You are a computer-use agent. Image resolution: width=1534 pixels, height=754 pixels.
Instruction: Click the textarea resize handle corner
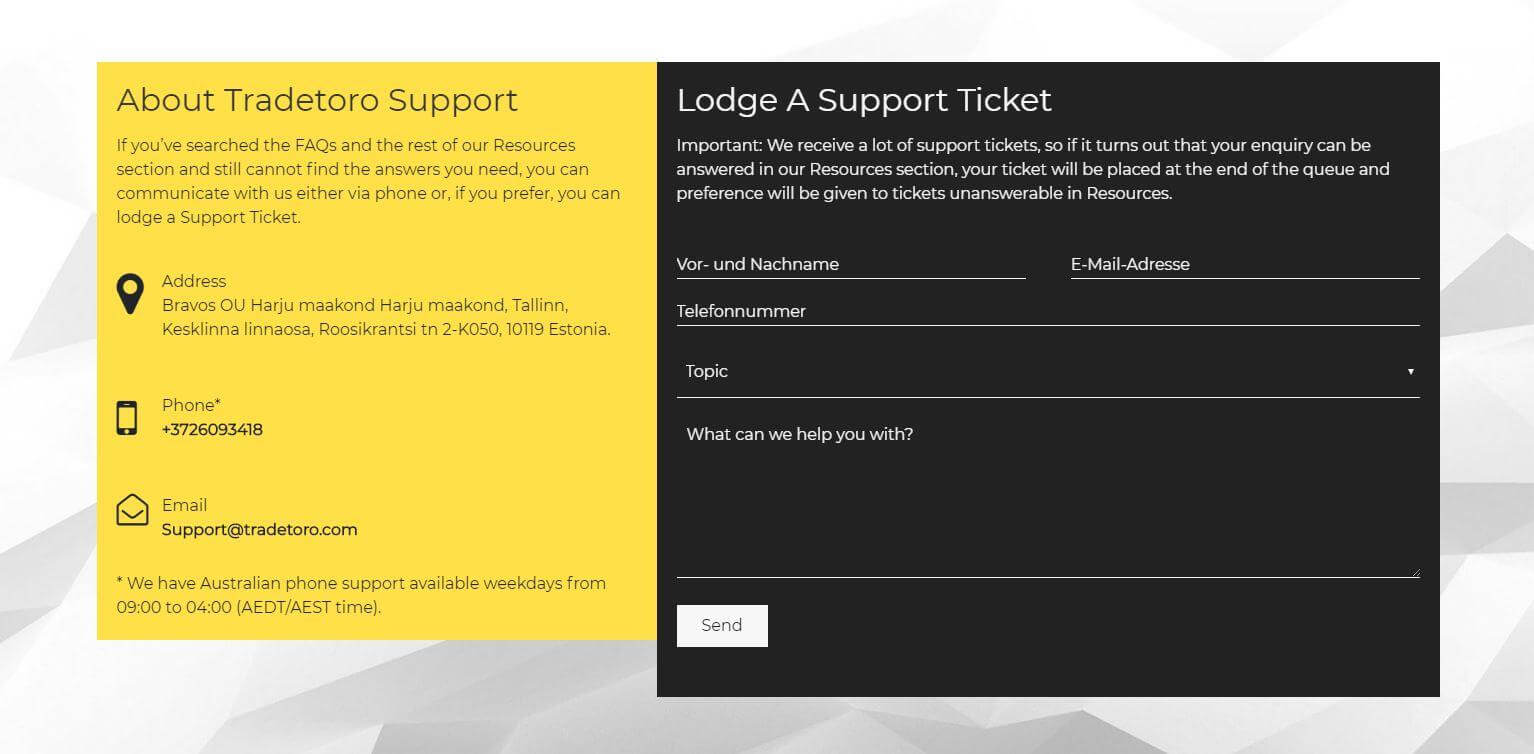point(1415,573)
